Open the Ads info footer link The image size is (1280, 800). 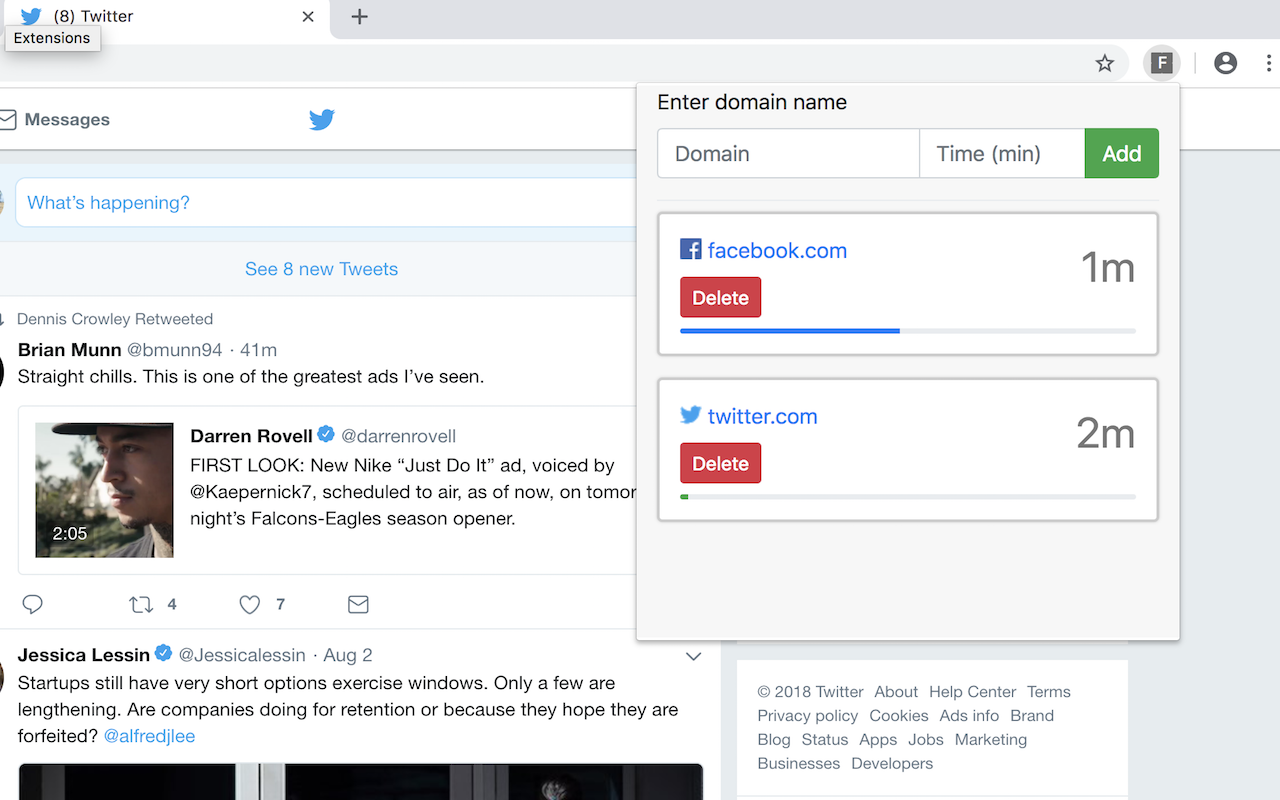coord(969,716)
